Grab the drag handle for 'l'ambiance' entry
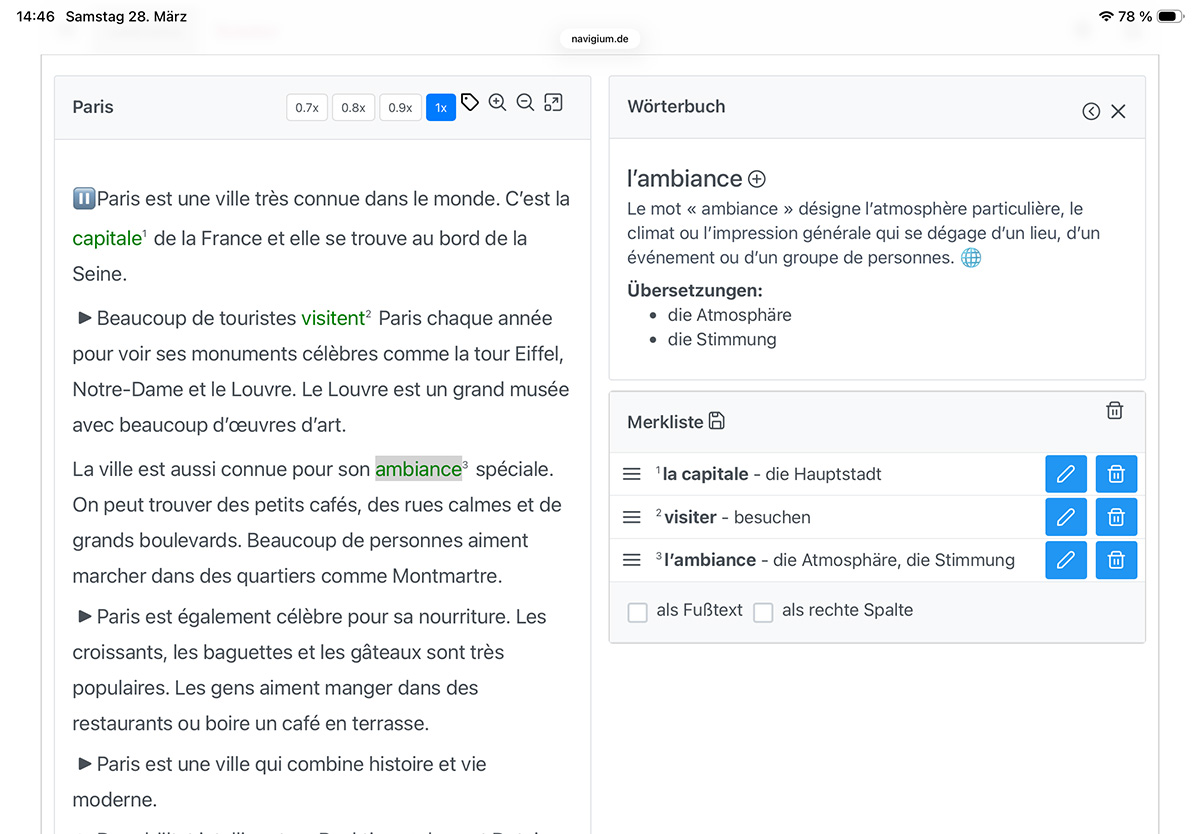This screenshot has height=834, width=1200. [632, 560]
